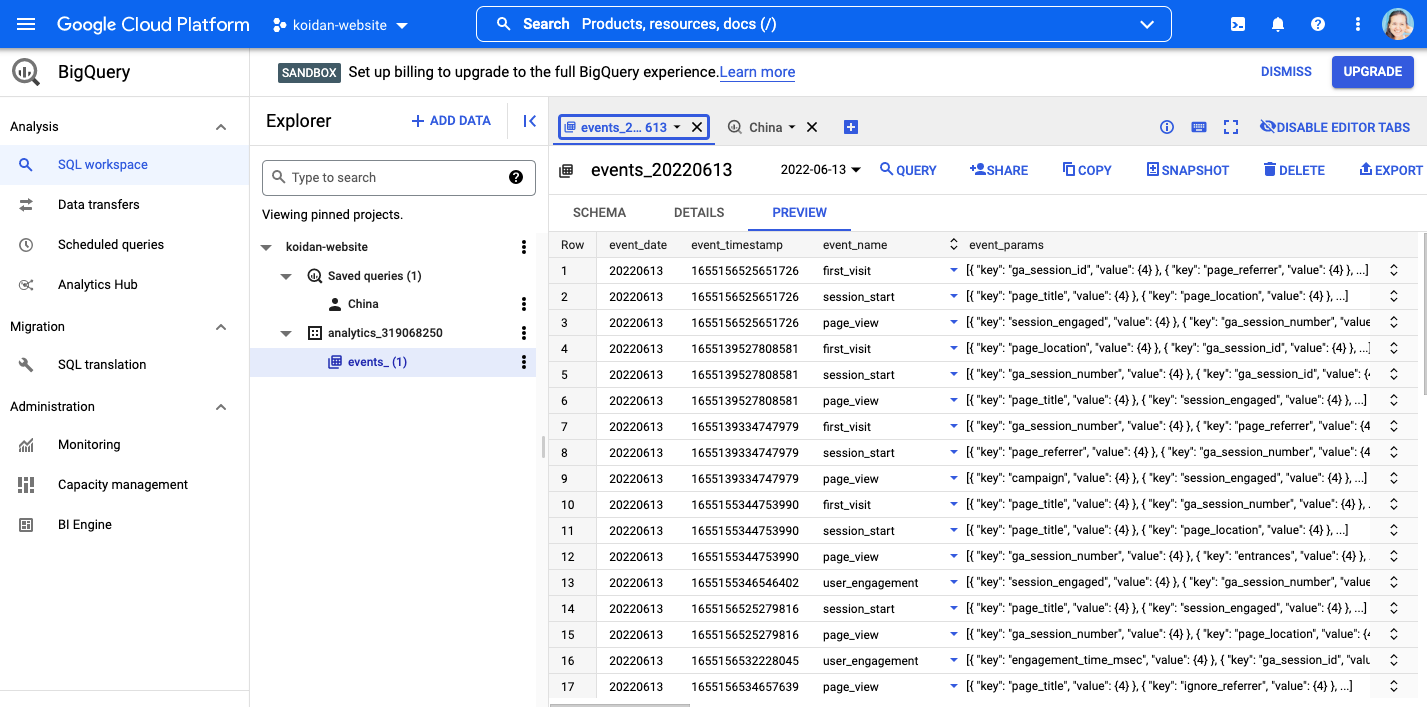Switch to DETAILS tab

(x=699, y=213)
